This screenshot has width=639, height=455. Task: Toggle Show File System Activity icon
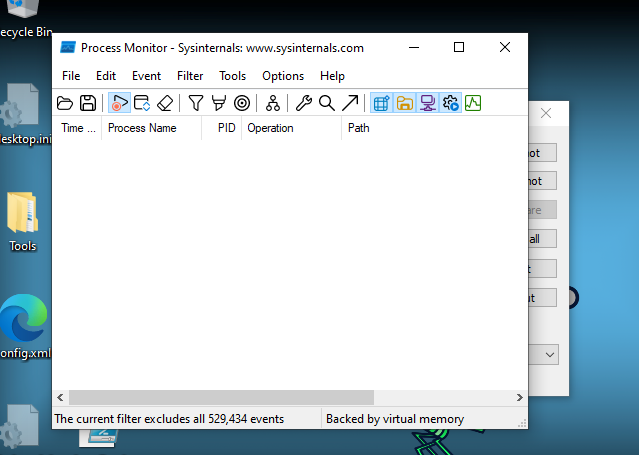(405, 103)
